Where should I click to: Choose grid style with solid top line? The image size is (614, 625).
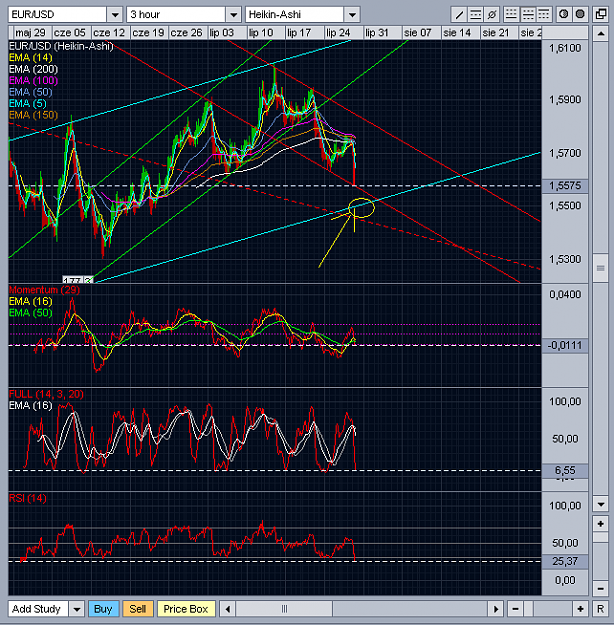point(544,15)
